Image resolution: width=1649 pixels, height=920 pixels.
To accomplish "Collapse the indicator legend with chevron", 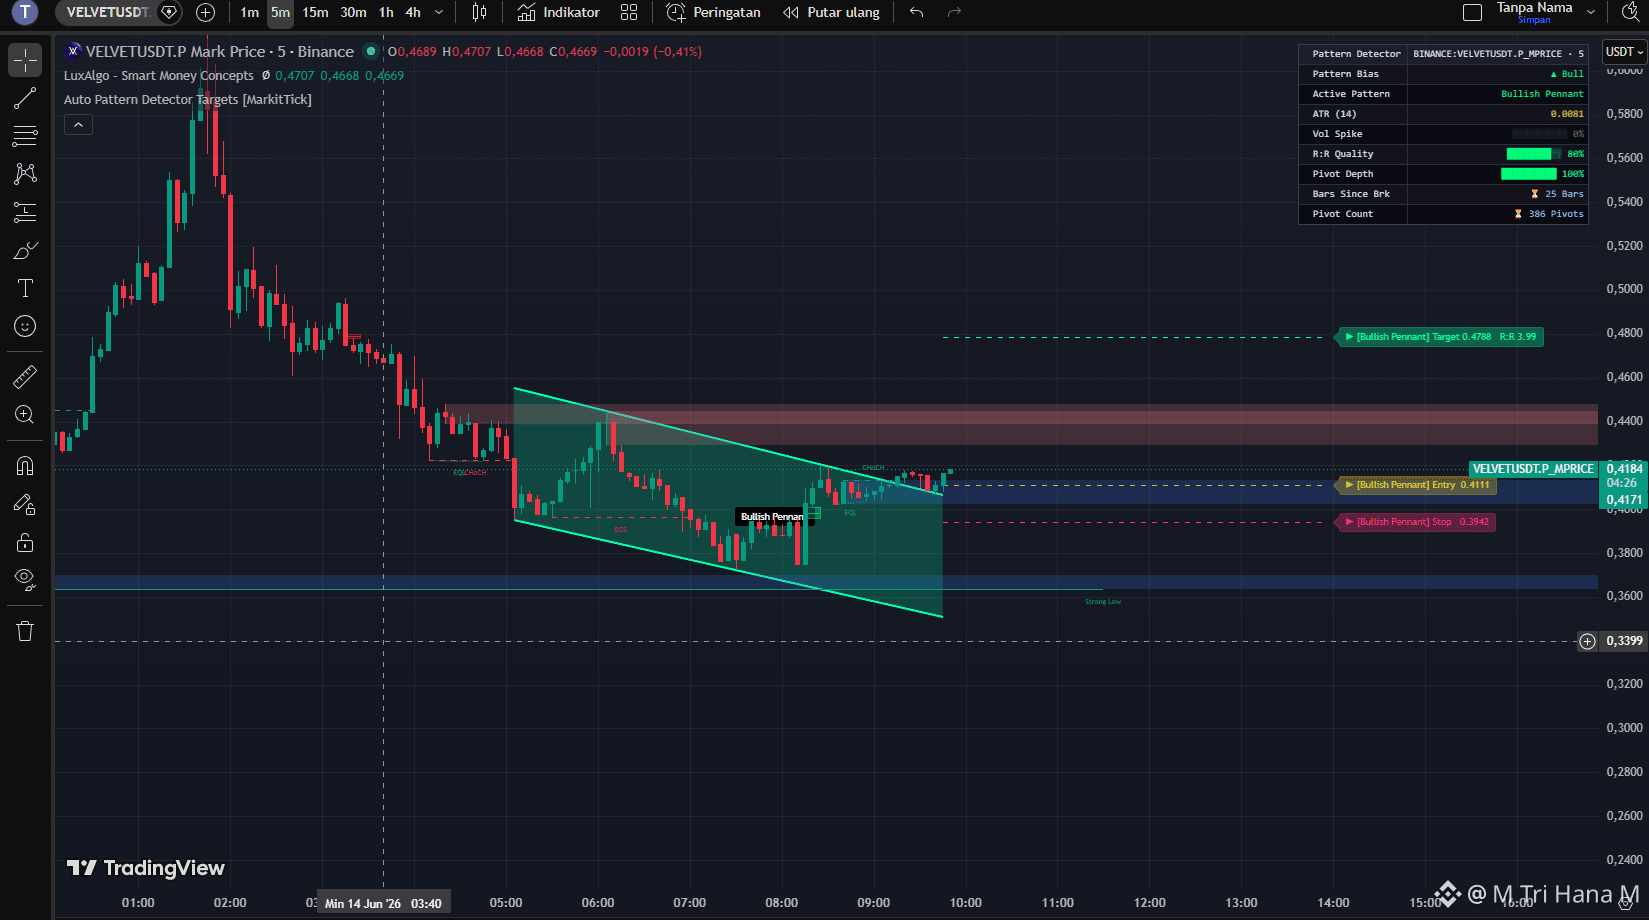I will coord(78,125).
